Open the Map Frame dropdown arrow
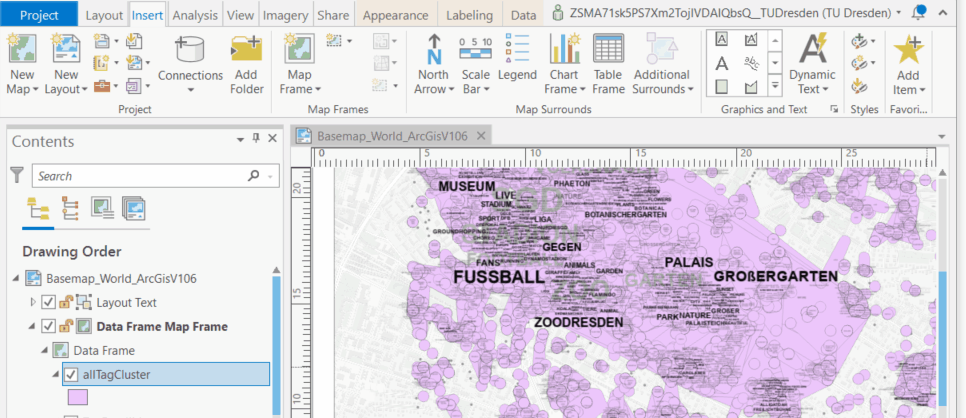The height and width of the screenshot is (418, 966). 319,89
